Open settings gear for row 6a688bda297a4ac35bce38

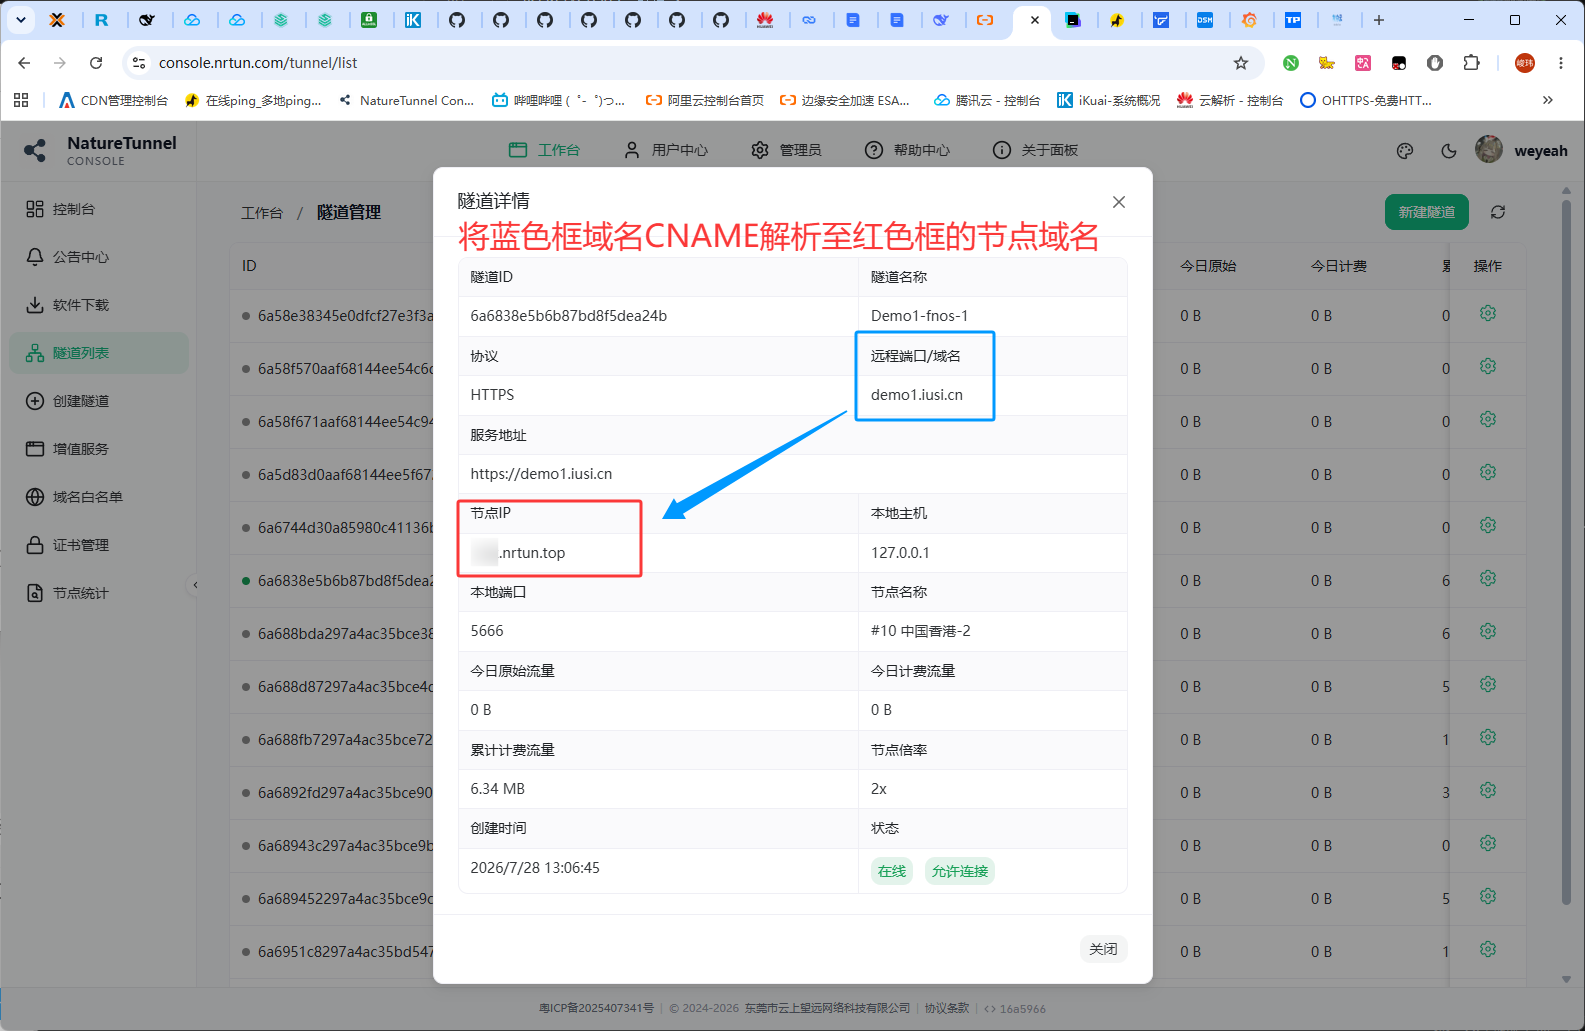(1488, 632)
